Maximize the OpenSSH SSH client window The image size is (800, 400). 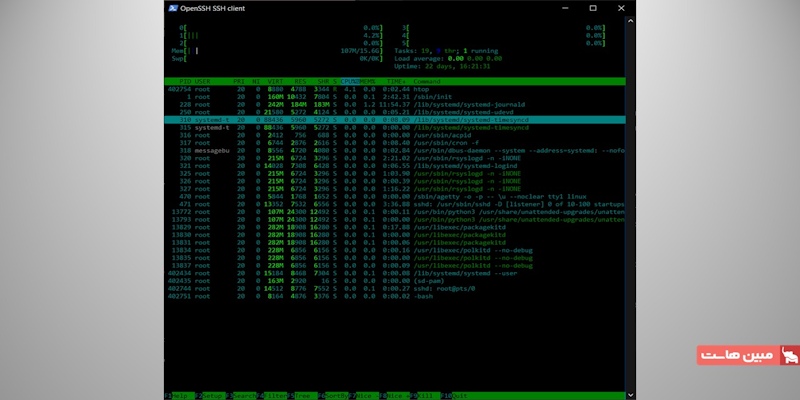click(x=593, y=8)
